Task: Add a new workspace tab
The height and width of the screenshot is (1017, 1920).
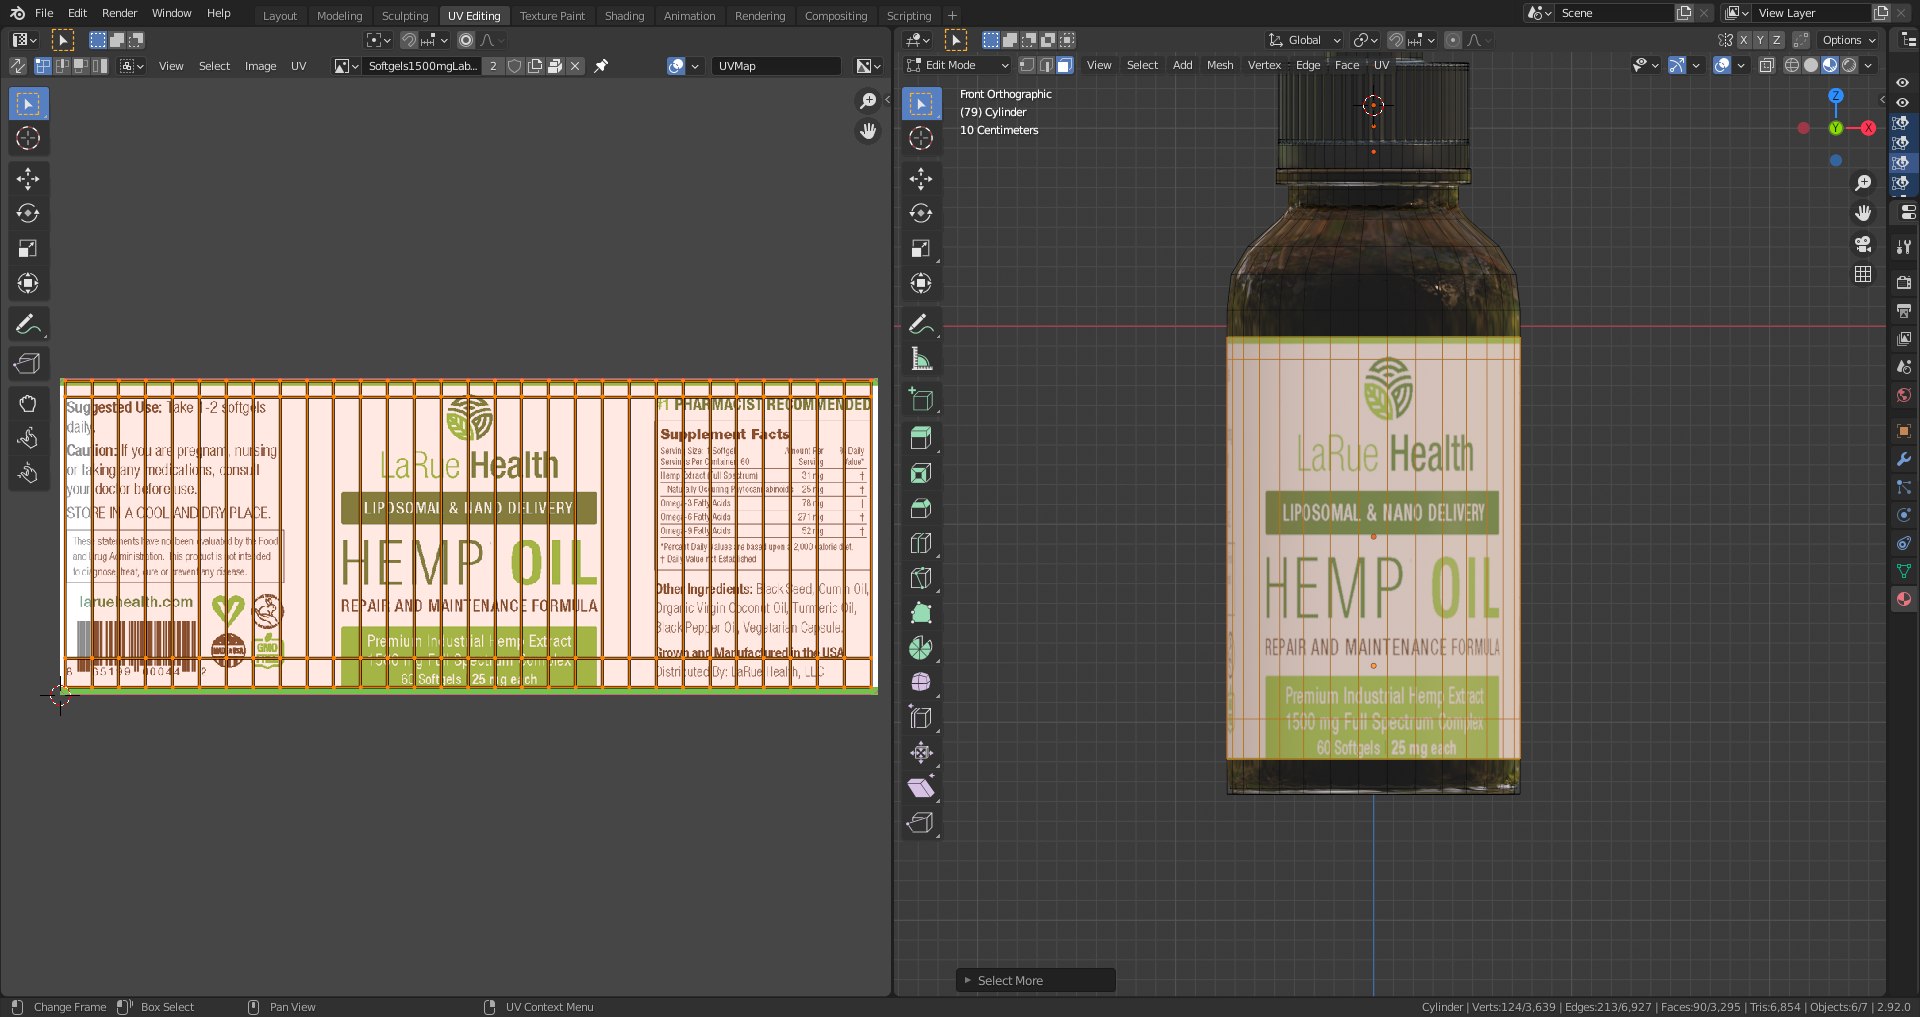Action: coord(952,15)
